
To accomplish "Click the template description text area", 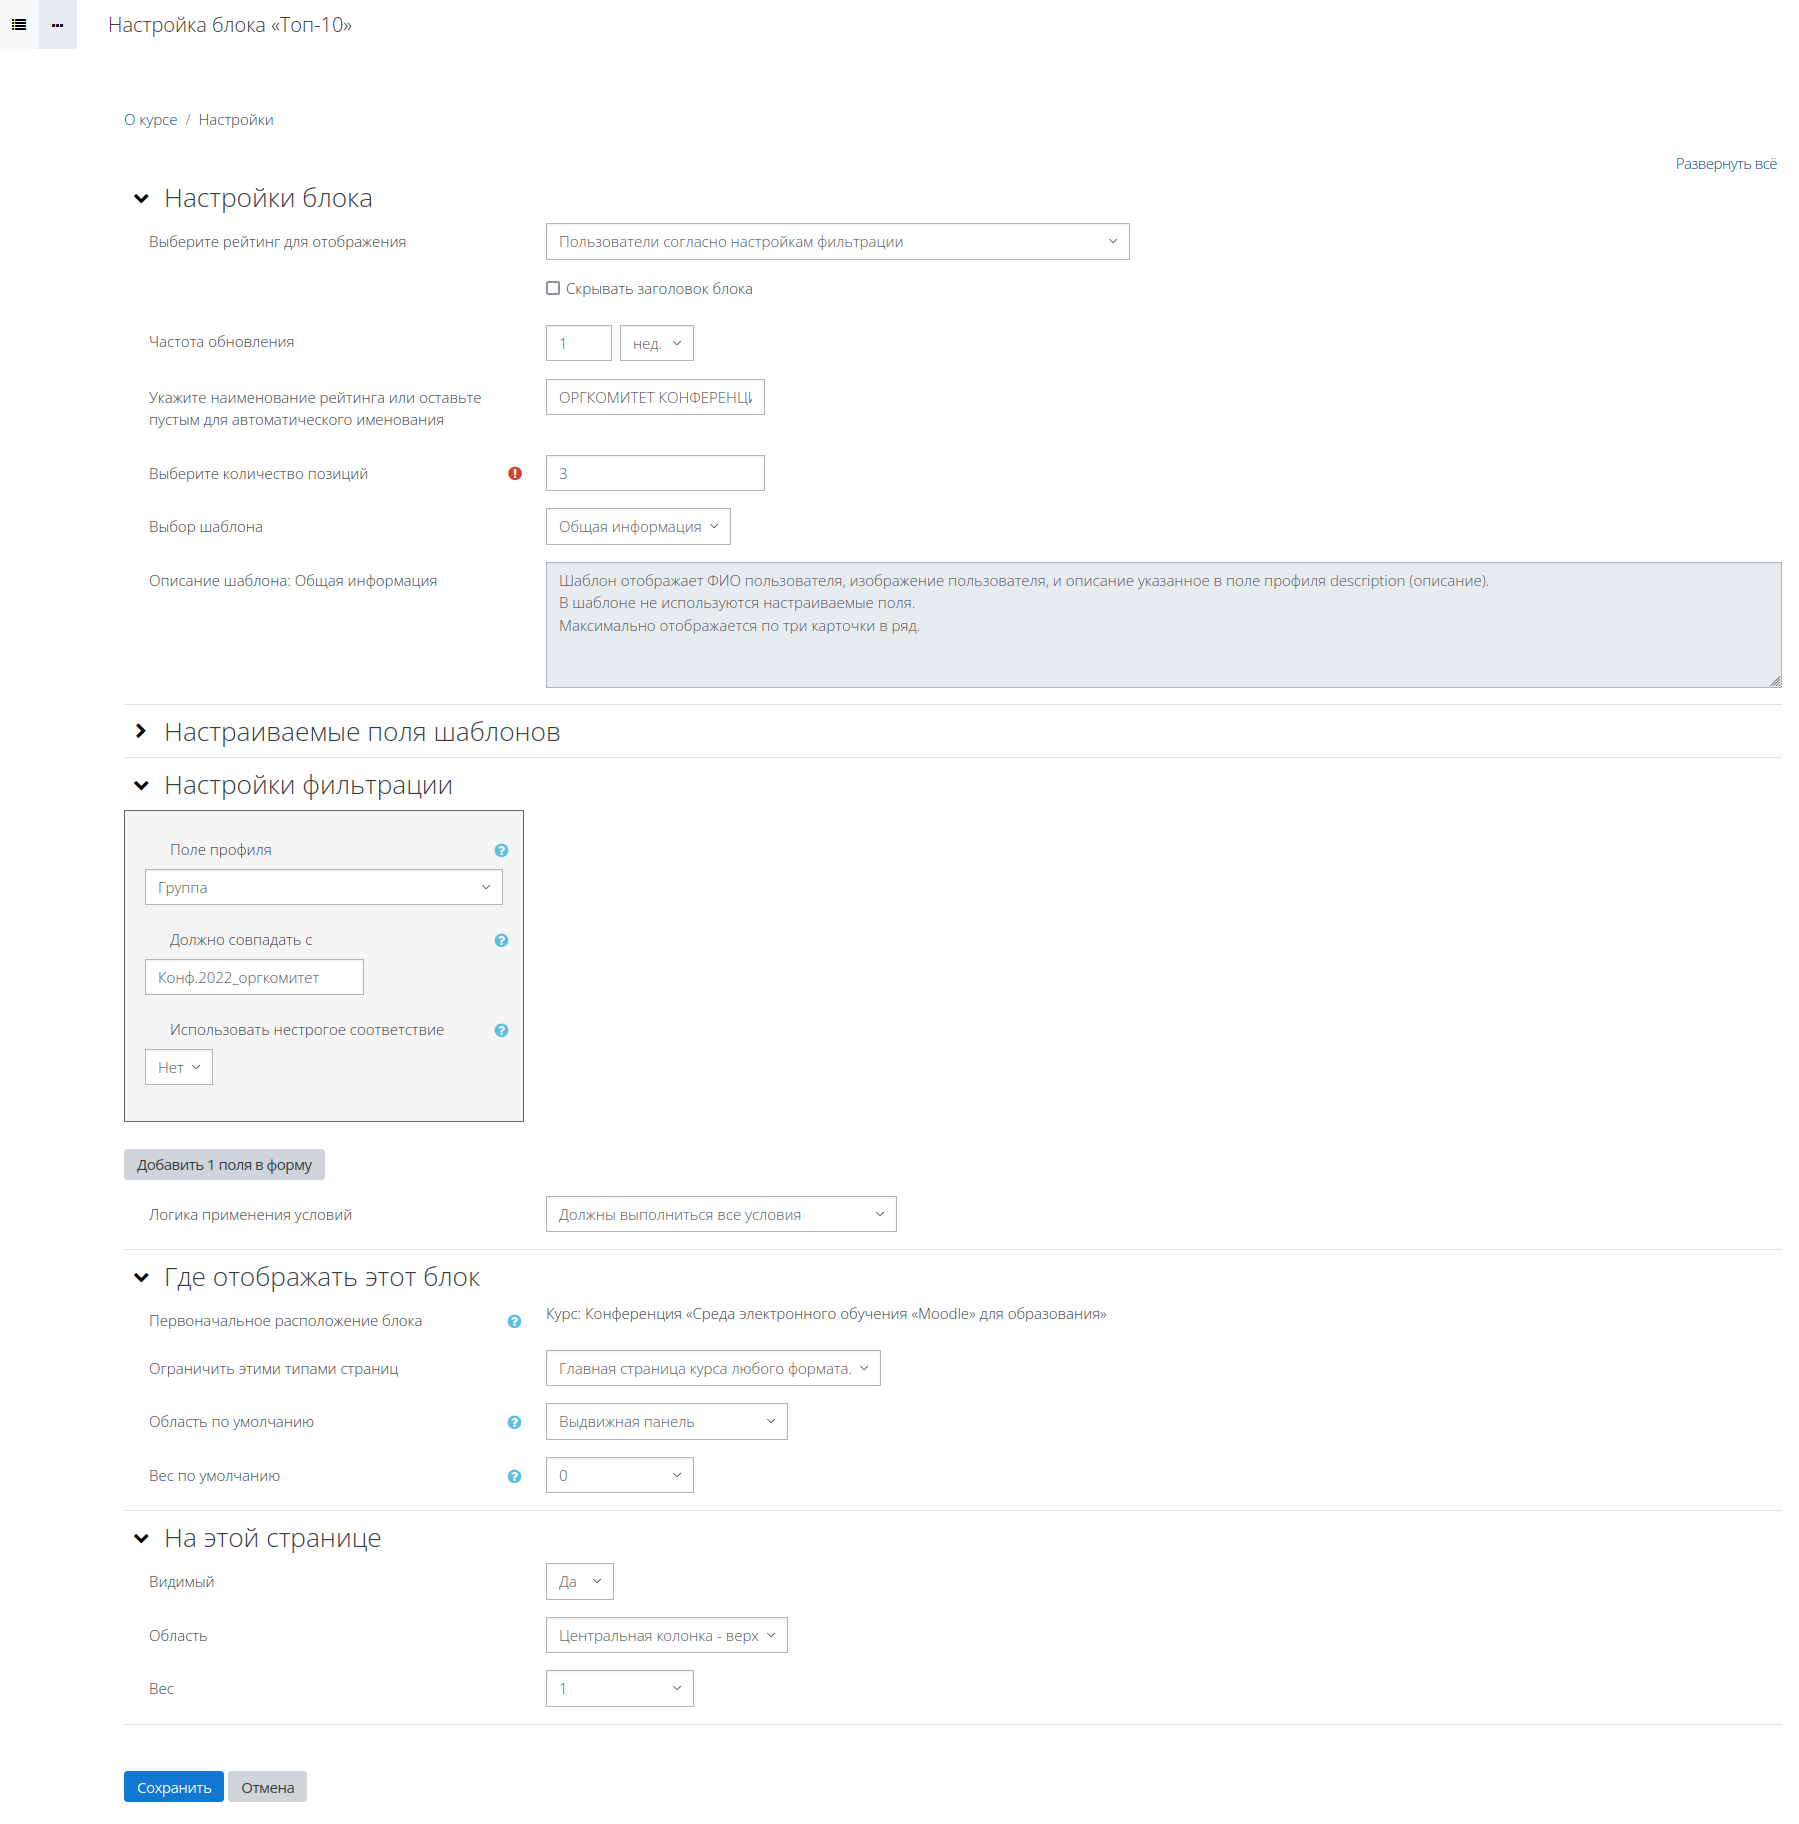I will [1164, 625].
